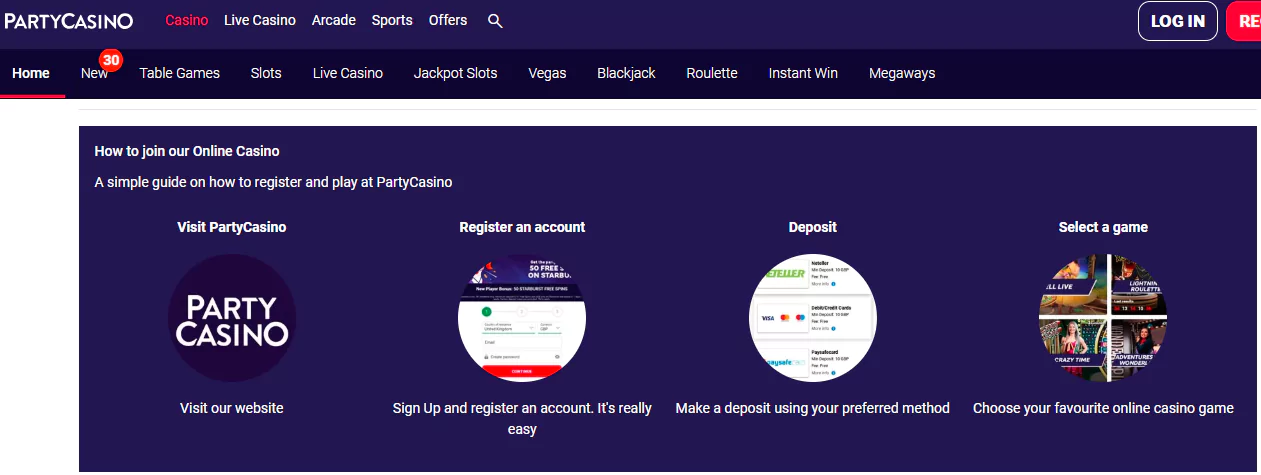Open the Blackjack tab
The width and height of the screenshot is (1261, 475).
pos(627,73)
